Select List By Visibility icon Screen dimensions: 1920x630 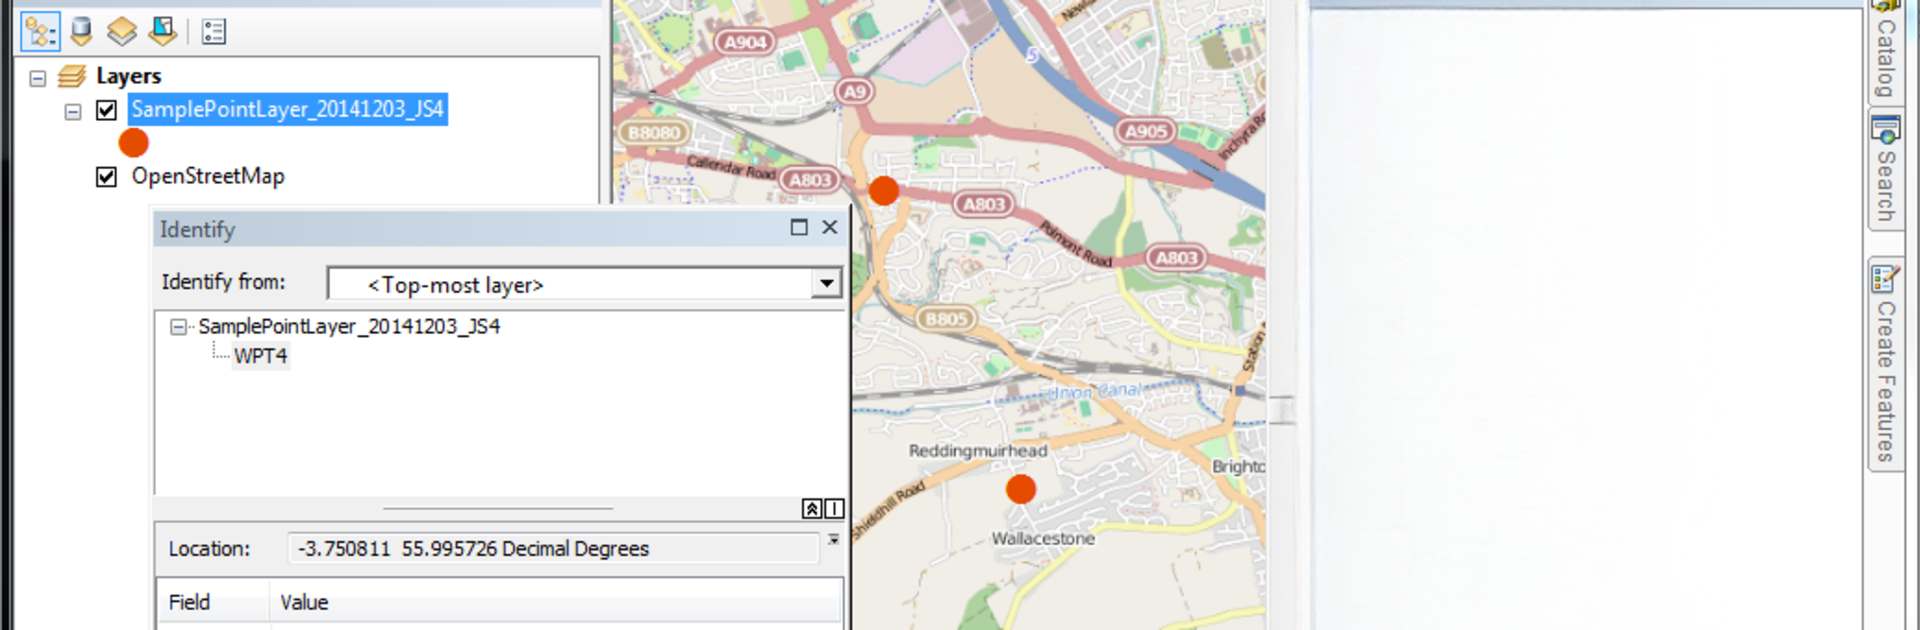click(121, 32)
